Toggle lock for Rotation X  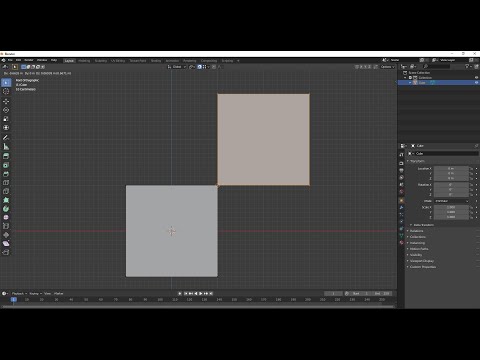point(471,185)
